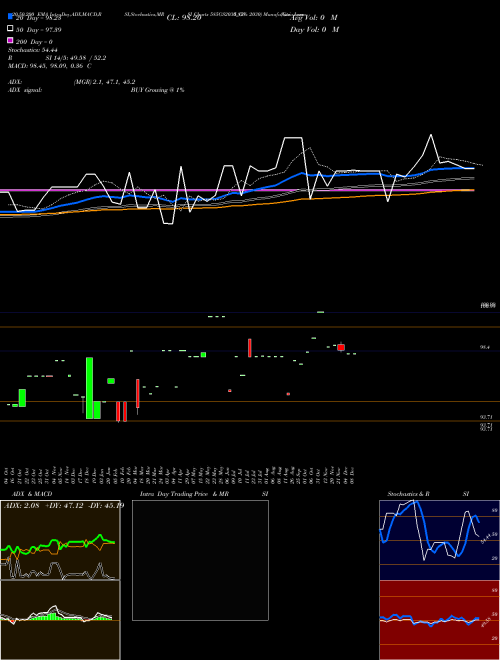Screen dimensions: 500x660
Task: Open the MACD histogram chart panel
Action: 60,620
